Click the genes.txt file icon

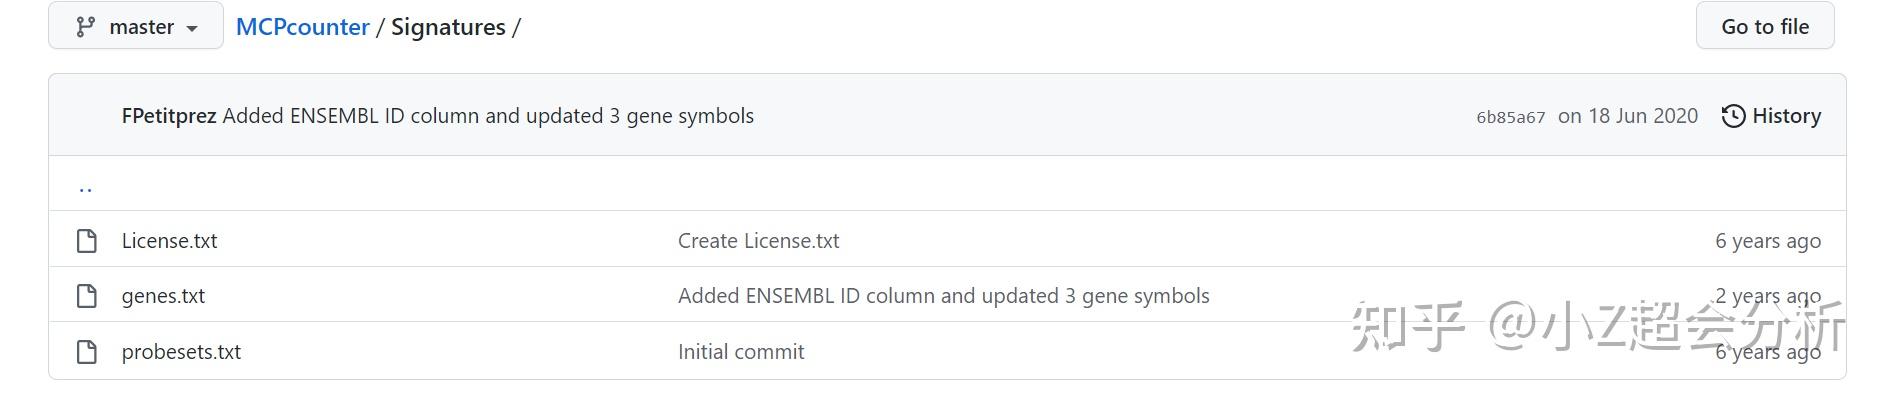[87, 296]
